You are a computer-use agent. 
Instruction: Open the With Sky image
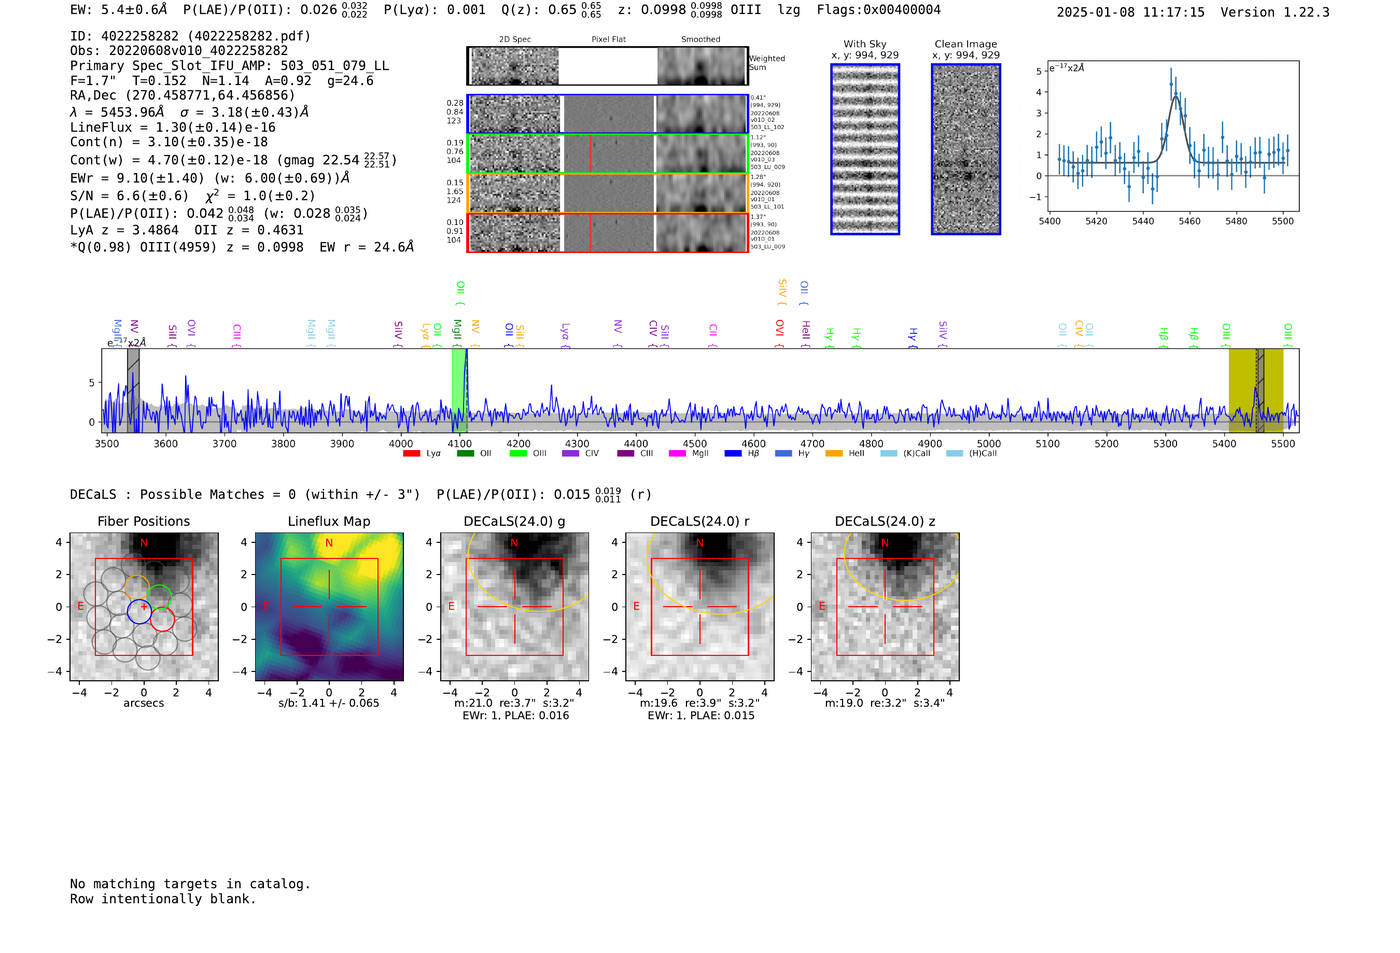coord(865,149)
